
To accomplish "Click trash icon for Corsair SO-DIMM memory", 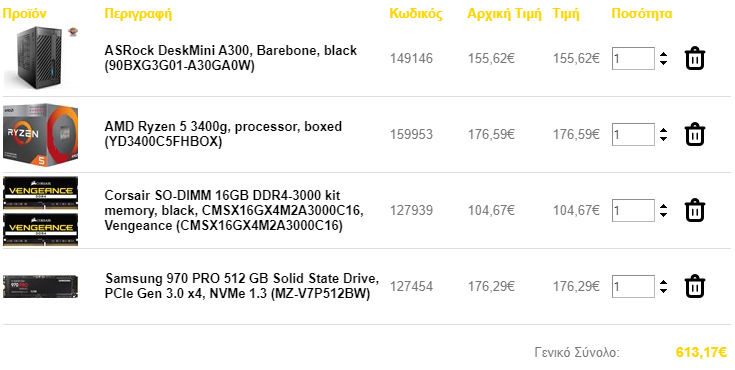I will pyautogui.click(x=695, y=211).
